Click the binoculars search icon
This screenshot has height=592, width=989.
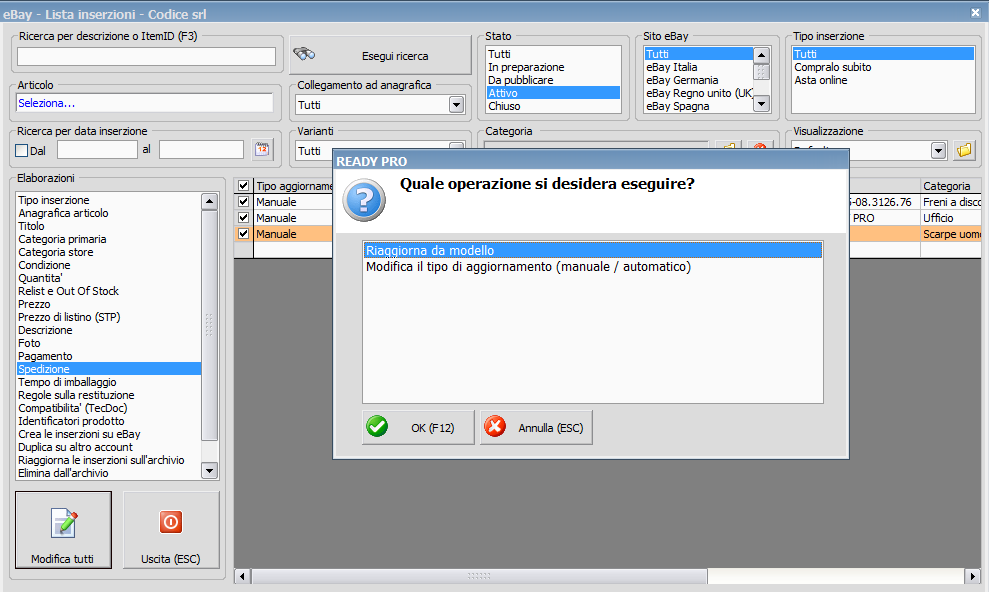pos(304,54)
